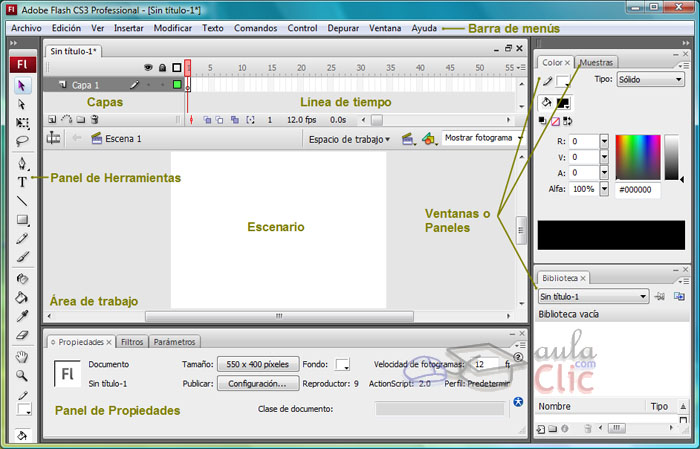The height and width of the screenshot is (449, 700).
Task: Open Modificar menu
Action: pyautogui.click(x=173, y=28)
